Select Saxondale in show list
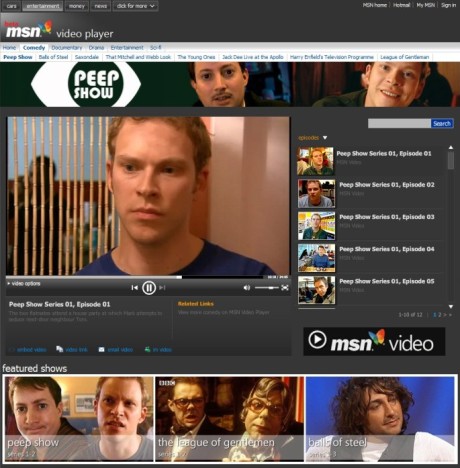Image resolution: width=460 pixels, height=468 pixels. [x=87, y=57]
